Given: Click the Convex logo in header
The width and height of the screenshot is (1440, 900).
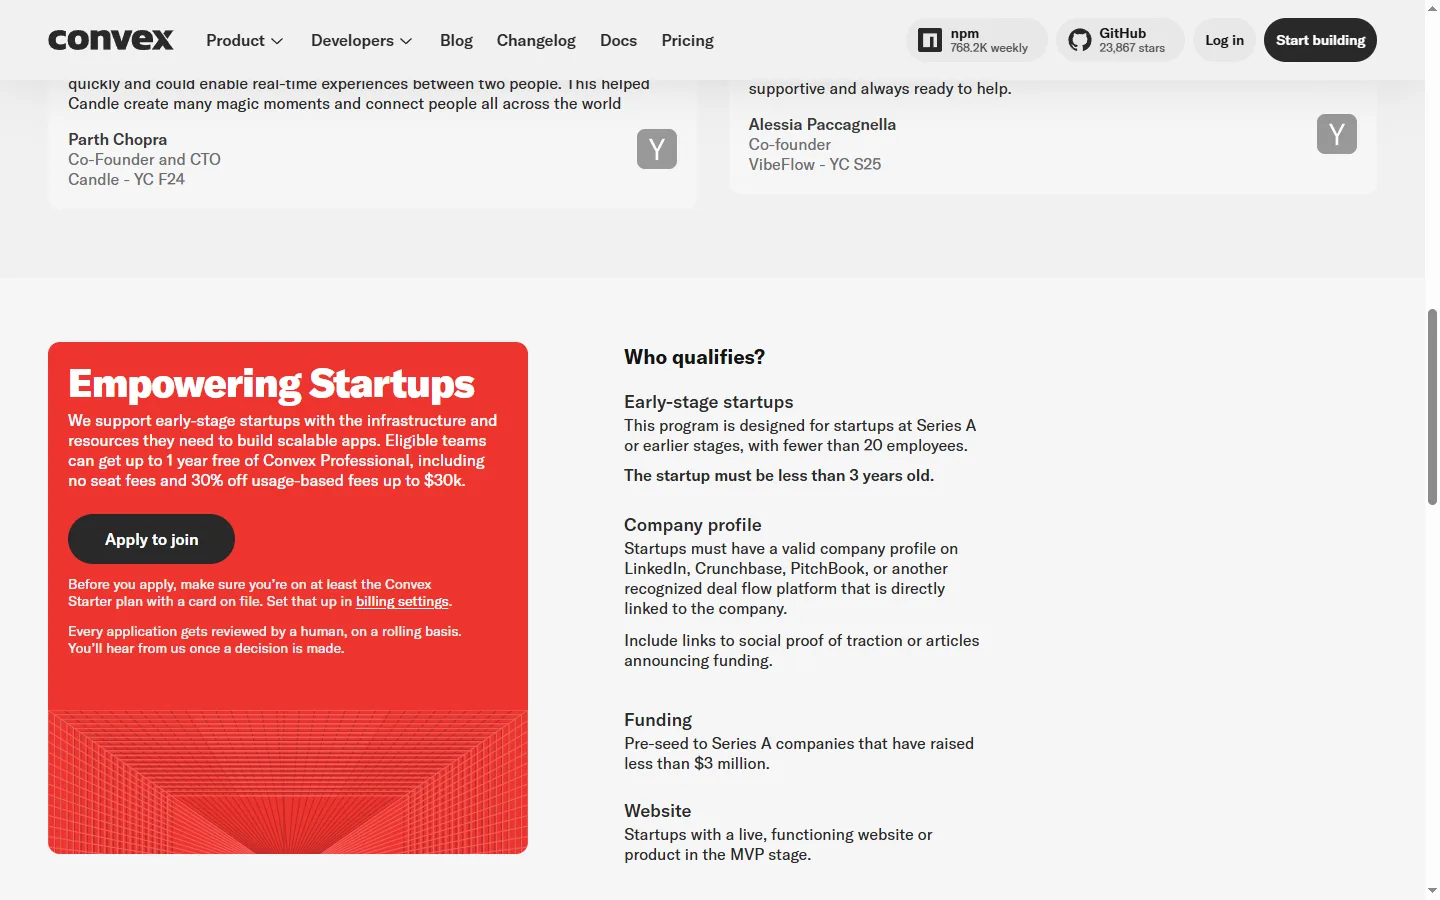Looking at the screenshot, I should point(111,40).
